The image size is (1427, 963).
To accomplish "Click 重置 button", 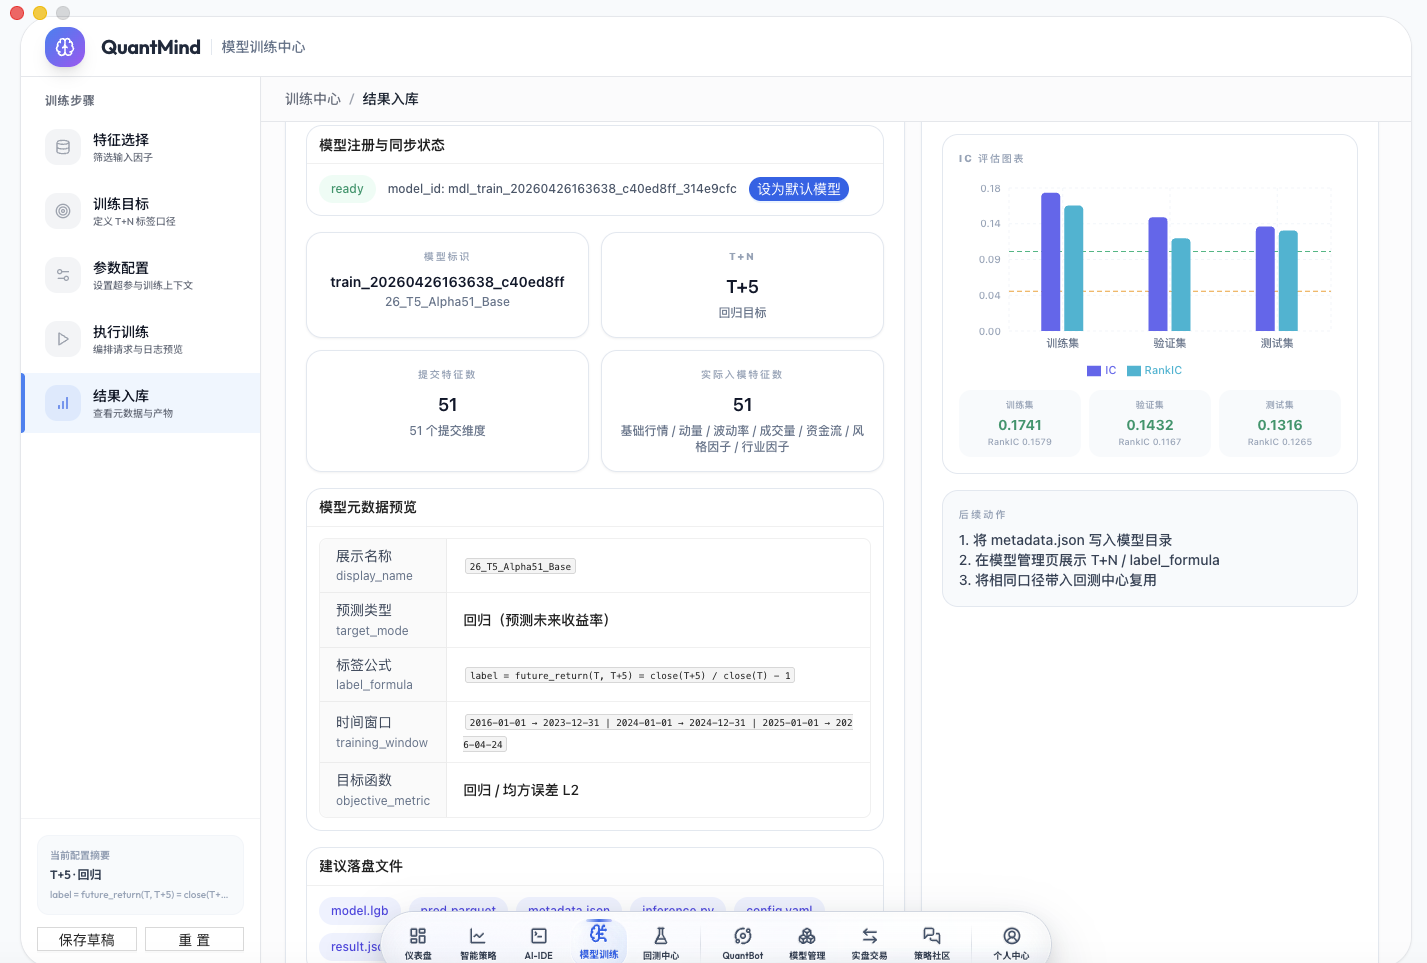I will 194,940.
